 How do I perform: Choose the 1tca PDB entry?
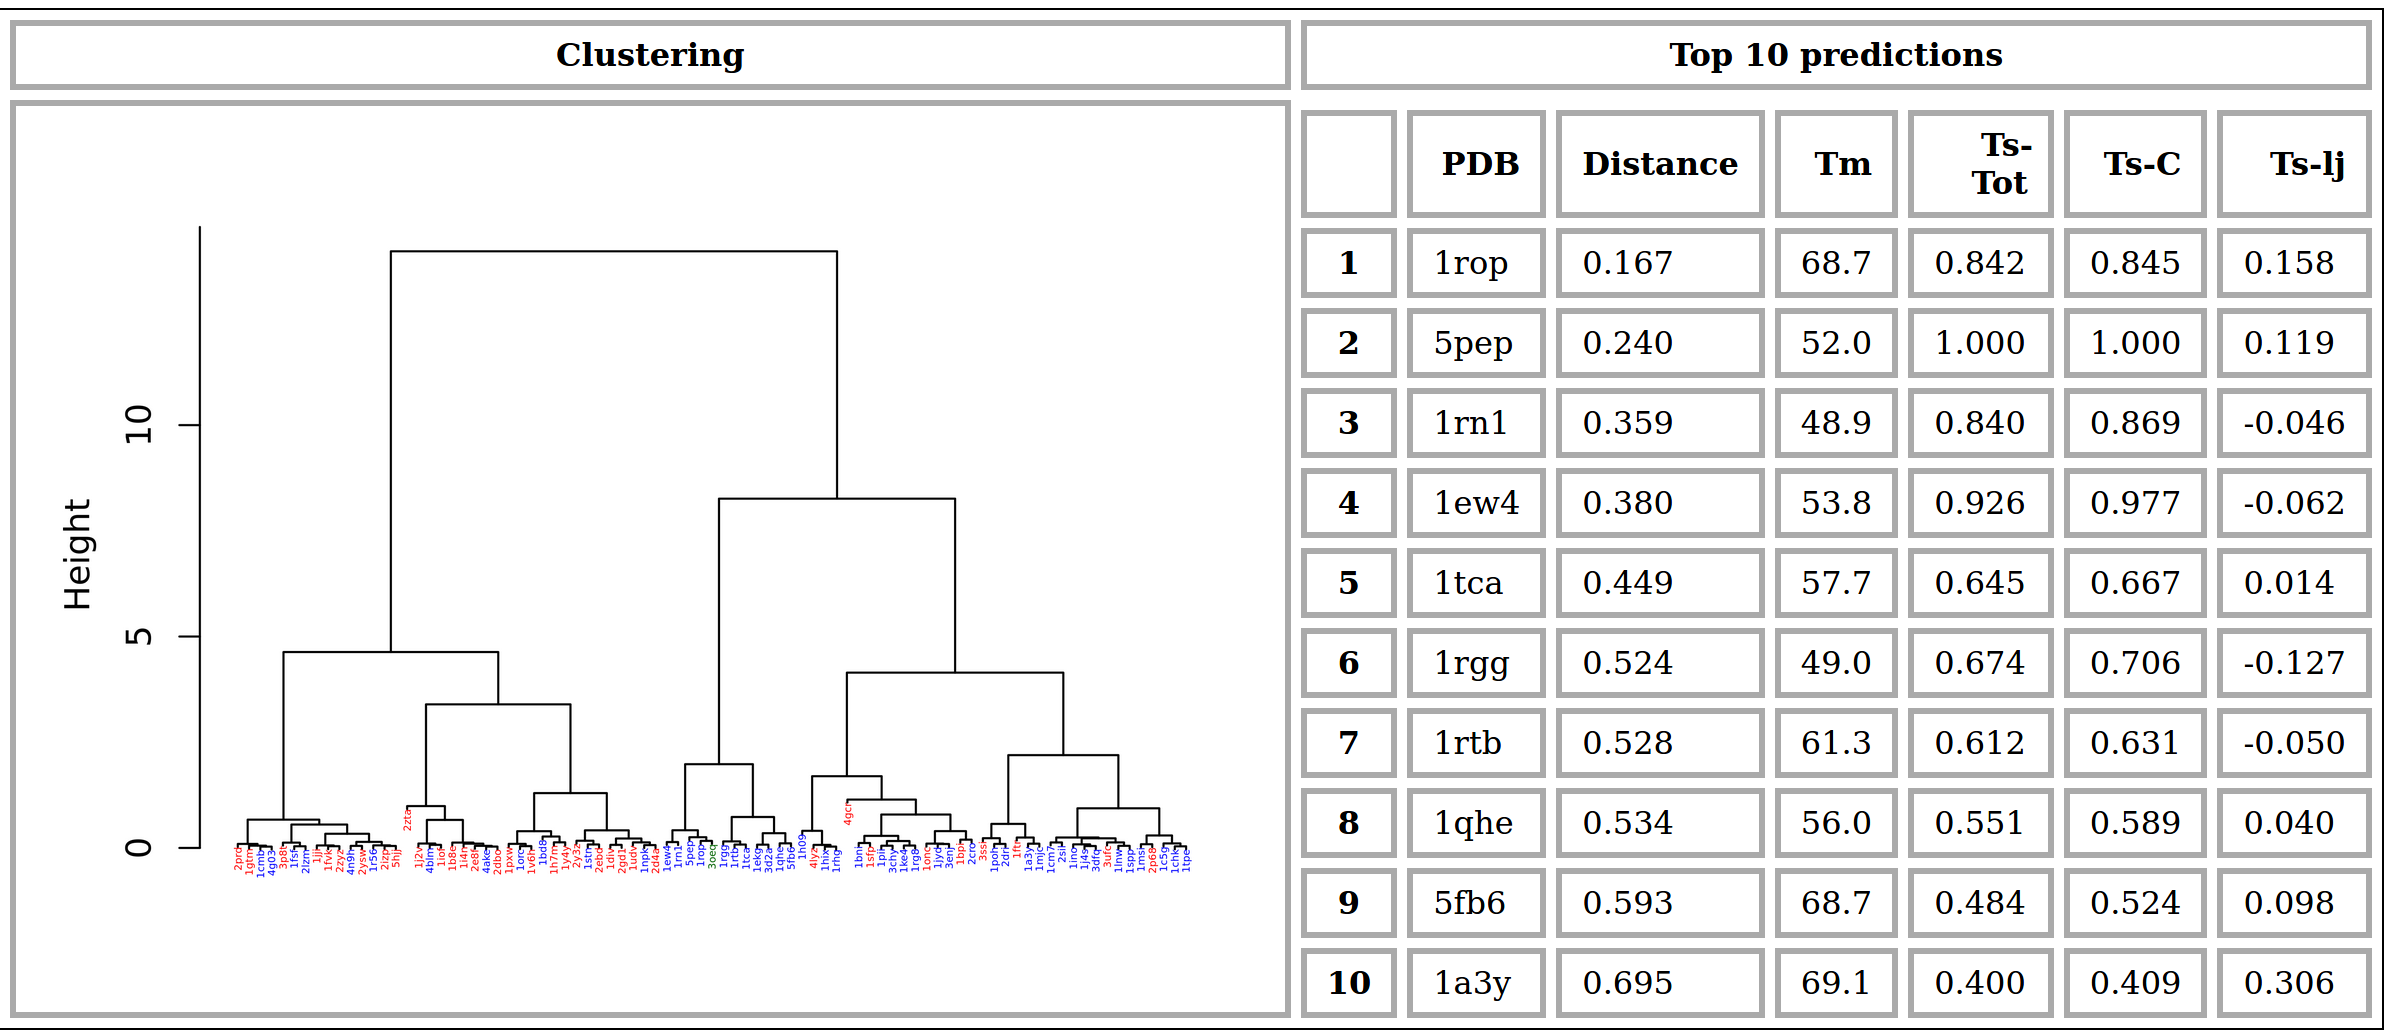(1468, 583)
